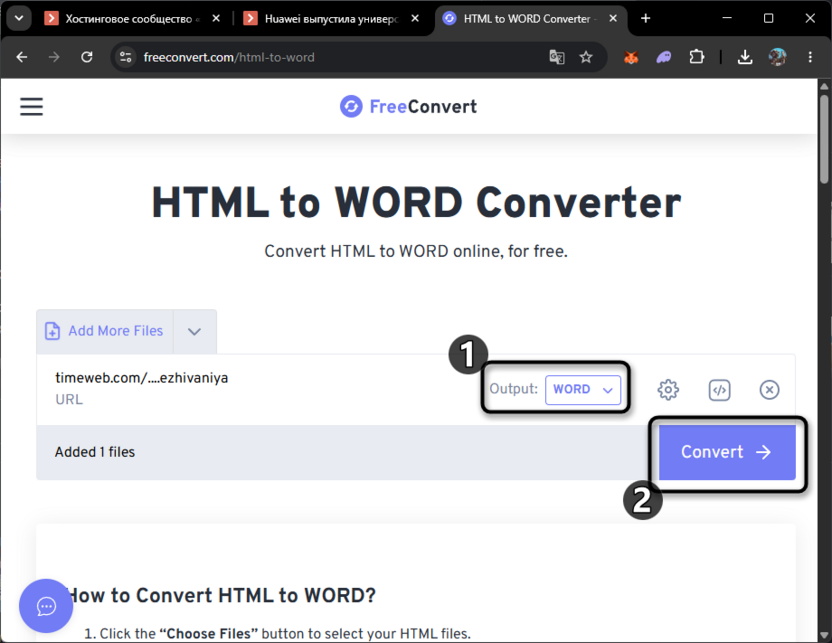Viewport: 832px width, 643px height.
Task: Close the Хостинговое сообщество tab
Action: point(216,19)
